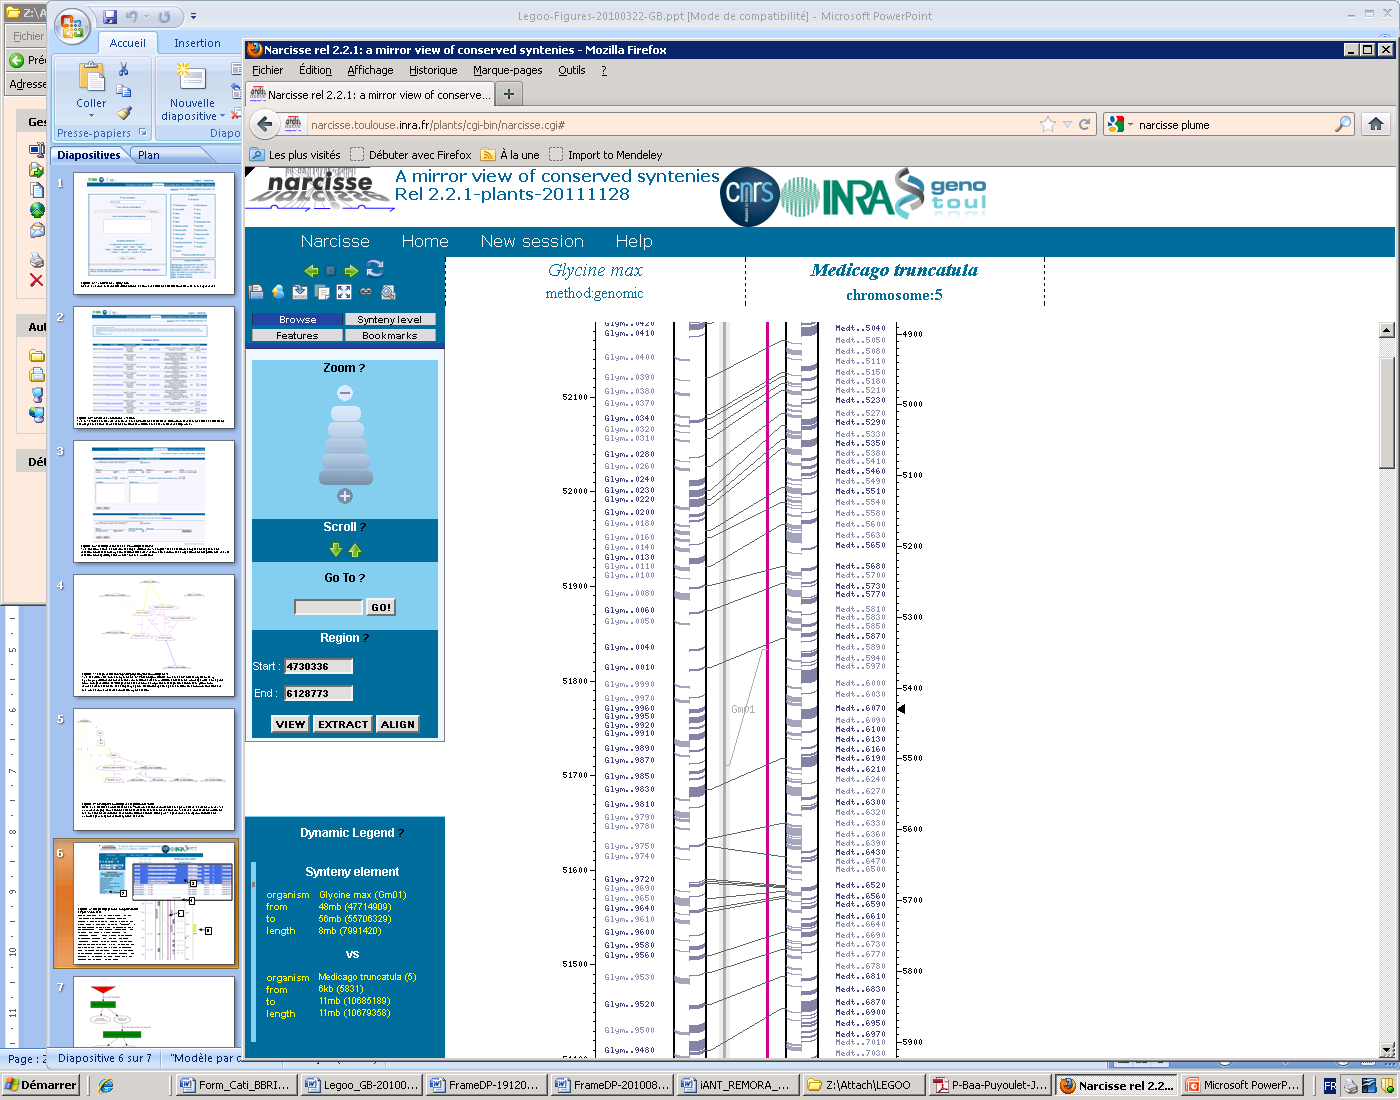Screen dimensions: 1400x1100
Task: Click the search magnifier in Firefox search box
Action: pos(1343,124)
